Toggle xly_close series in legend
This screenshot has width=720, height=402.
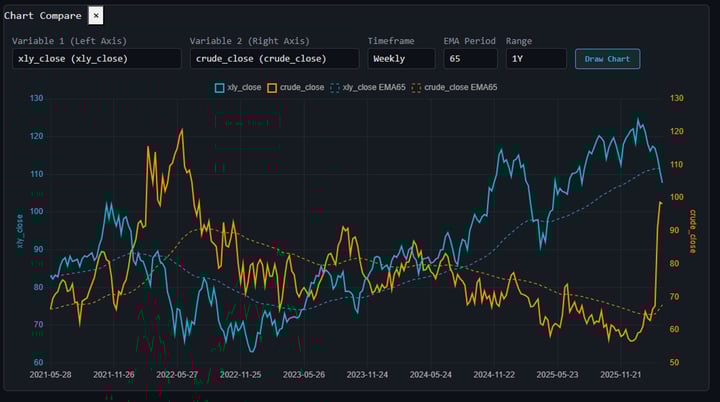coord(238,87)
